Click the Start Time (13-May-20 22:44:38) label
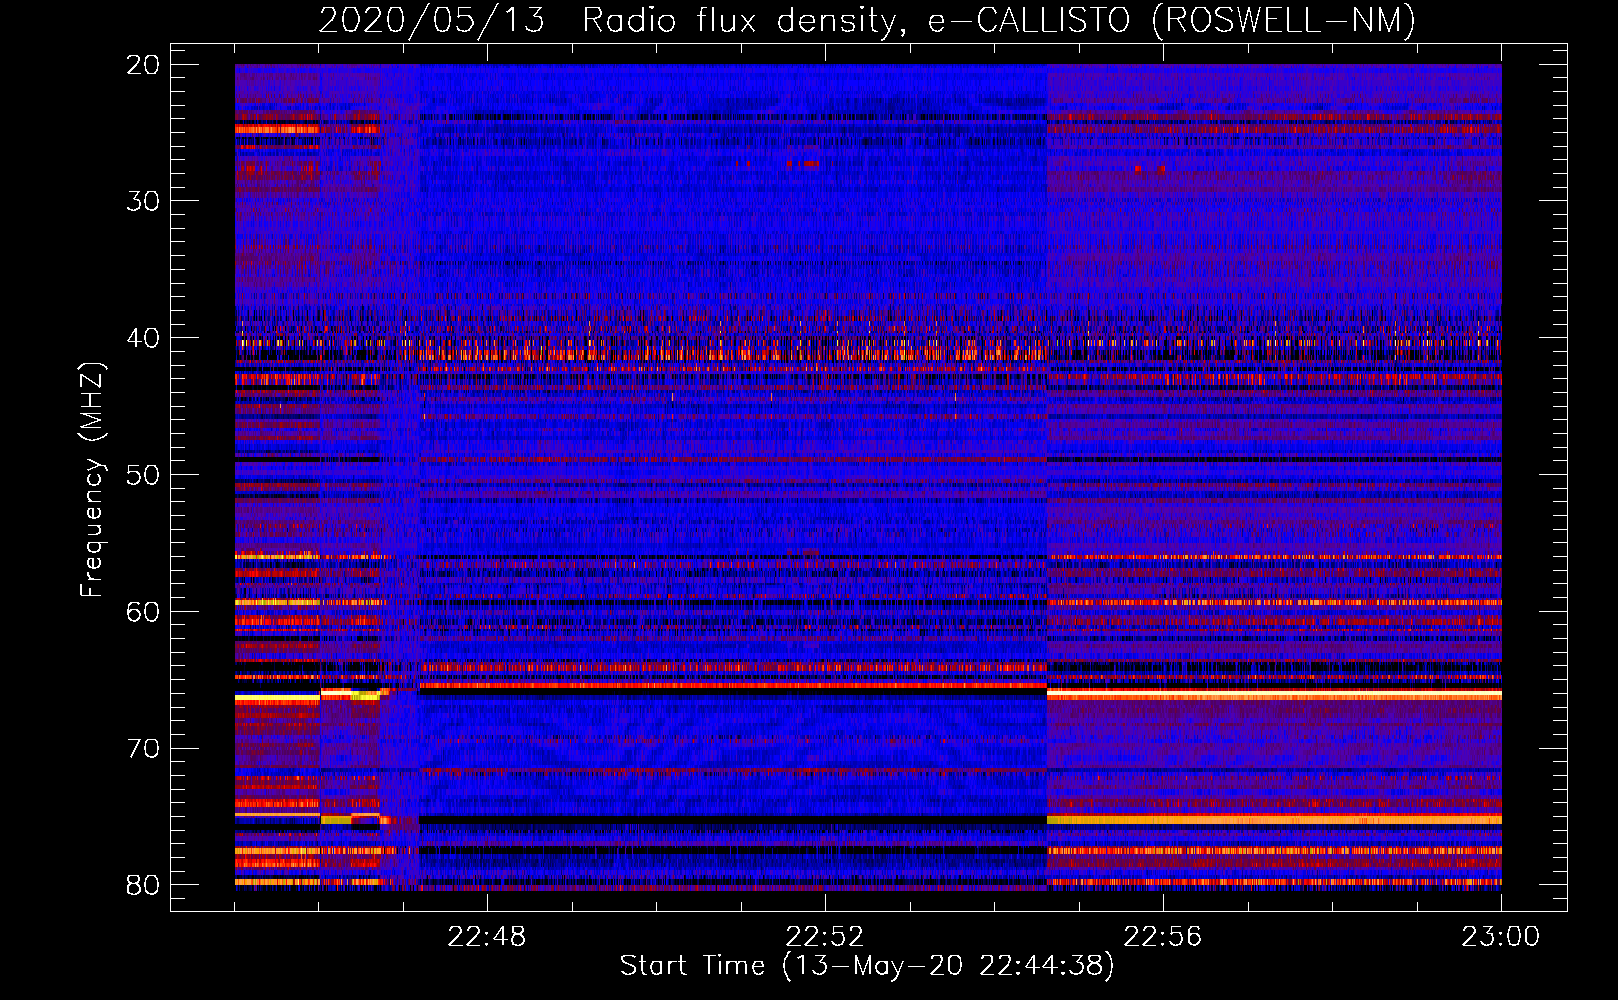Viewport: 1618px width, 1000px height. (x=867, y=966)
